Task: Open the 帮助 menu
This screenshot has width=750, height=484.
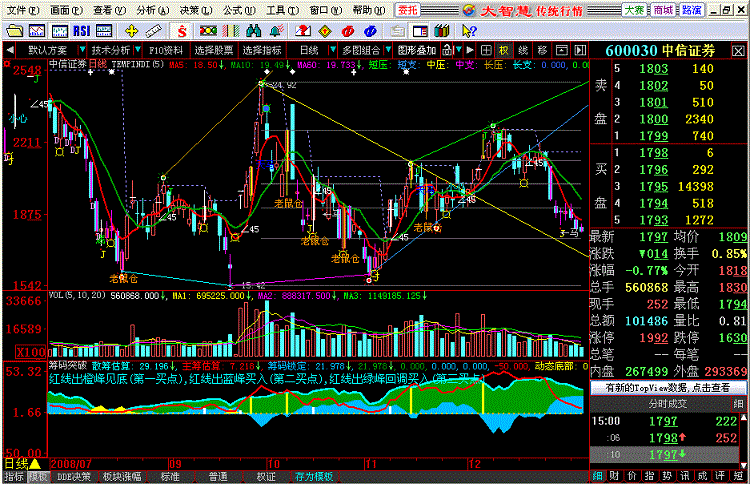Action: 369,10
